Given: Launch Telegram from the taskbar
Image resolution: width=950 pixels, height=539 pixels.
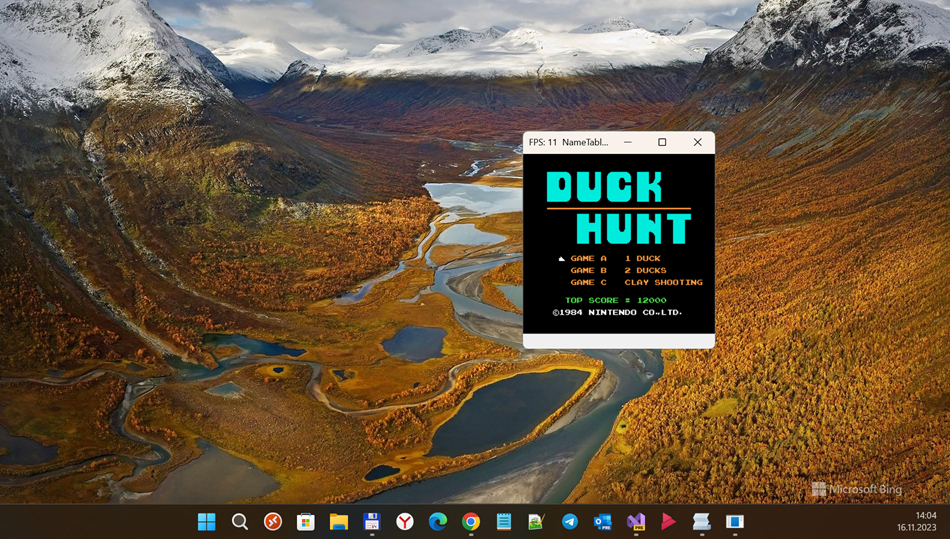Looking at the screenshot, I should (x=570, y=521).
